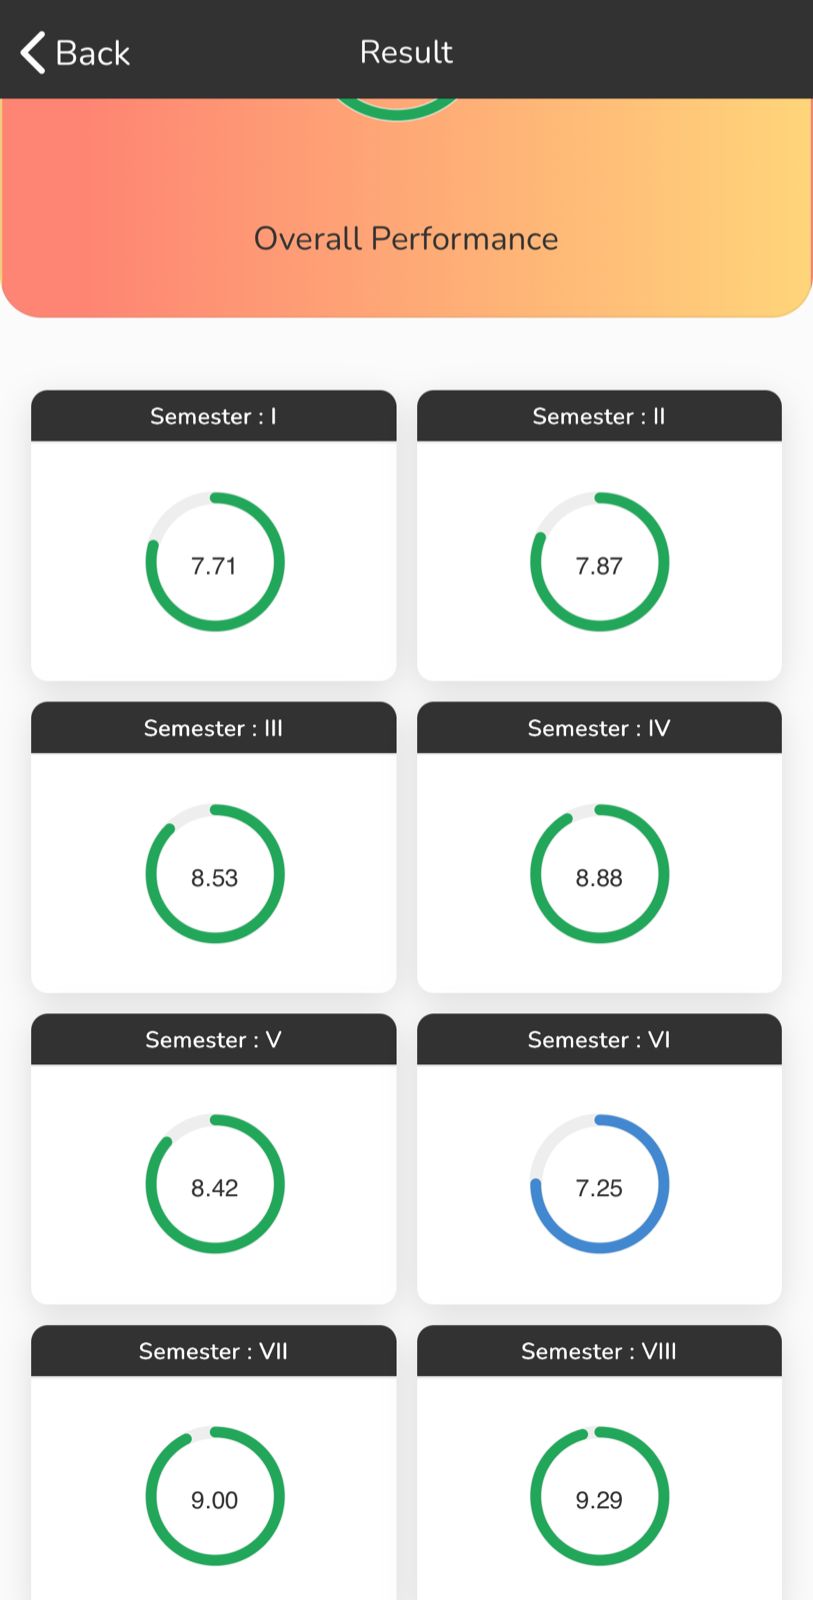Select the 8.53 circular score indicator
Image resolution: width=813 pixels, height=1600 pixels.
pos(214,874)
